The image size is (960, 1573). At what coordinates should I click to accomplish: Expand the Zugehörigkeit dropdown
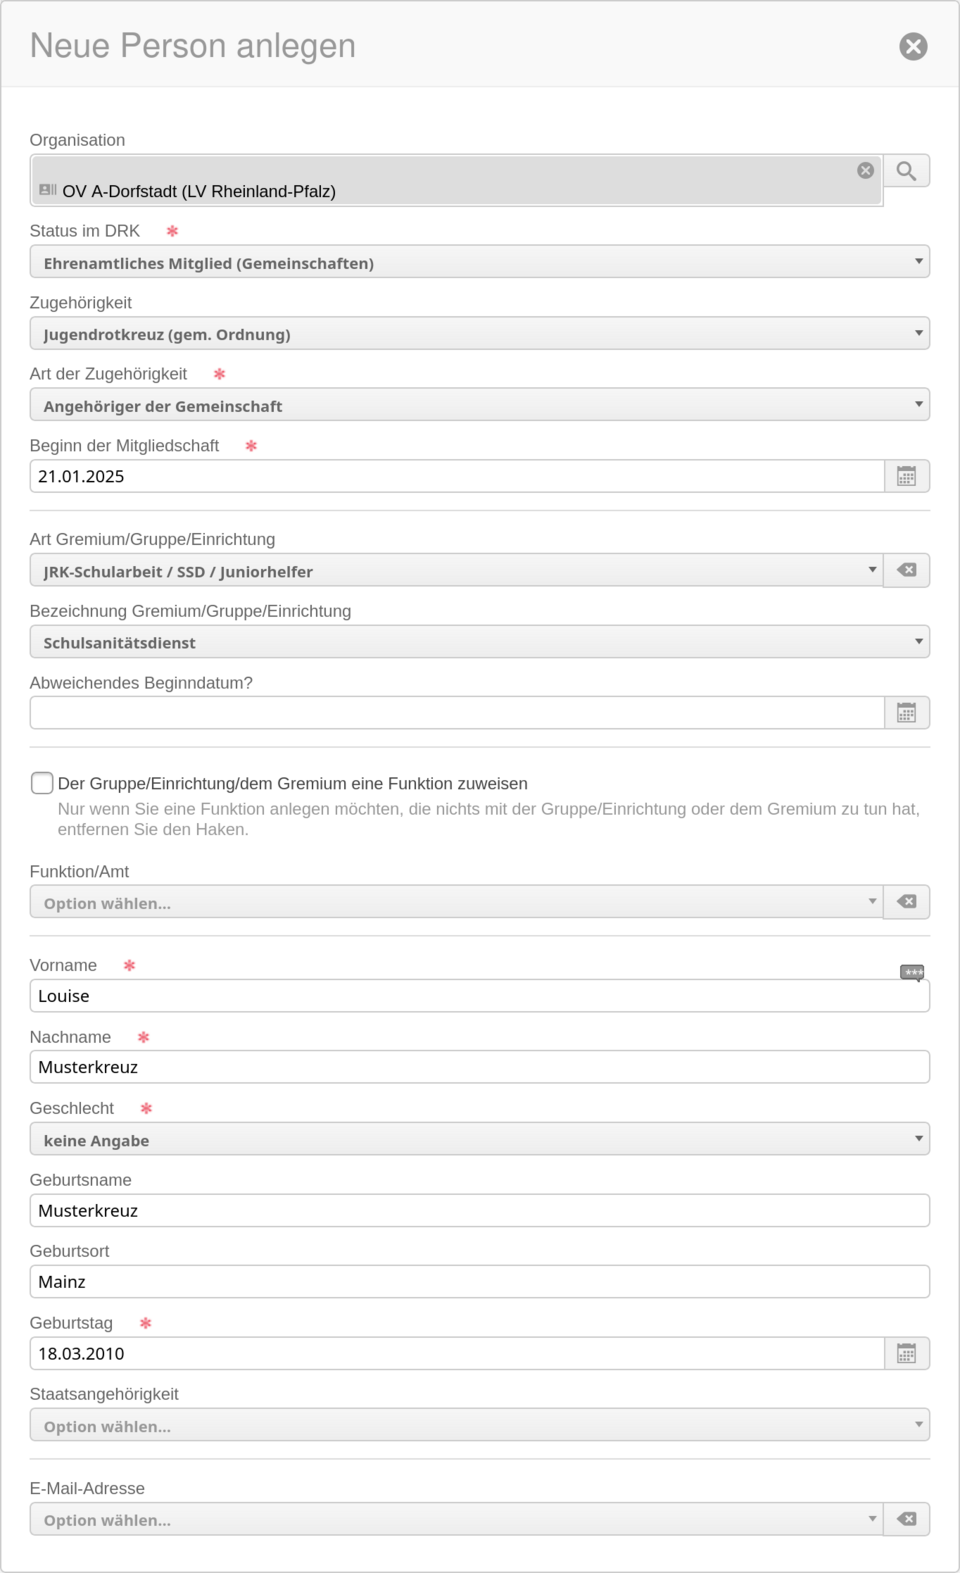coord(480,334)
